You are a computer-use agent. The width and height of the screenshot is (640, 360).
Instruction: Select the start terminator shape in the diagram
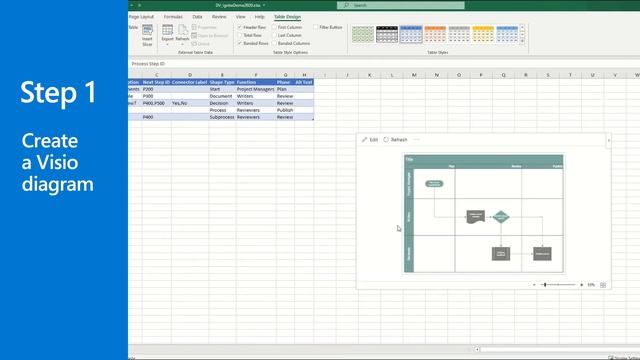434,184
